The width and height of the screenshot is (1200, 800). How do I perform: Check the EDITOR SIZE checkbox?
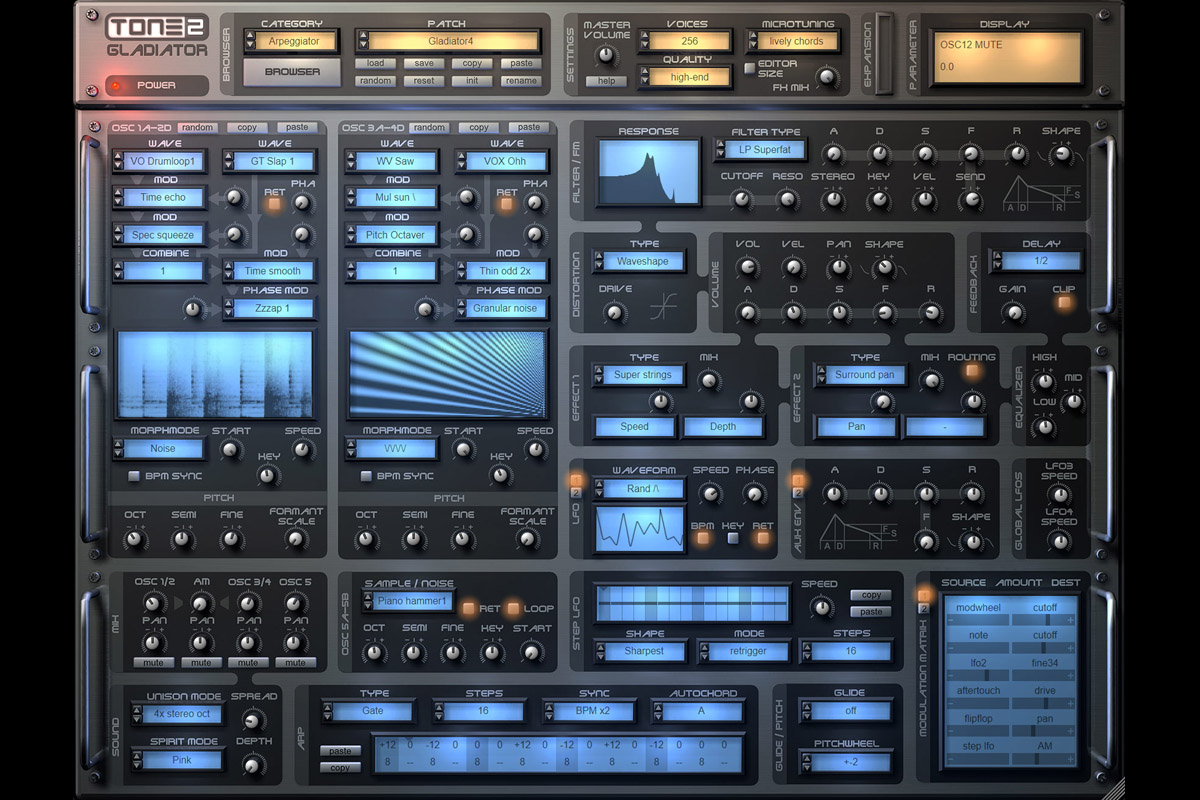pyautogui.click(x=749, y=68)
